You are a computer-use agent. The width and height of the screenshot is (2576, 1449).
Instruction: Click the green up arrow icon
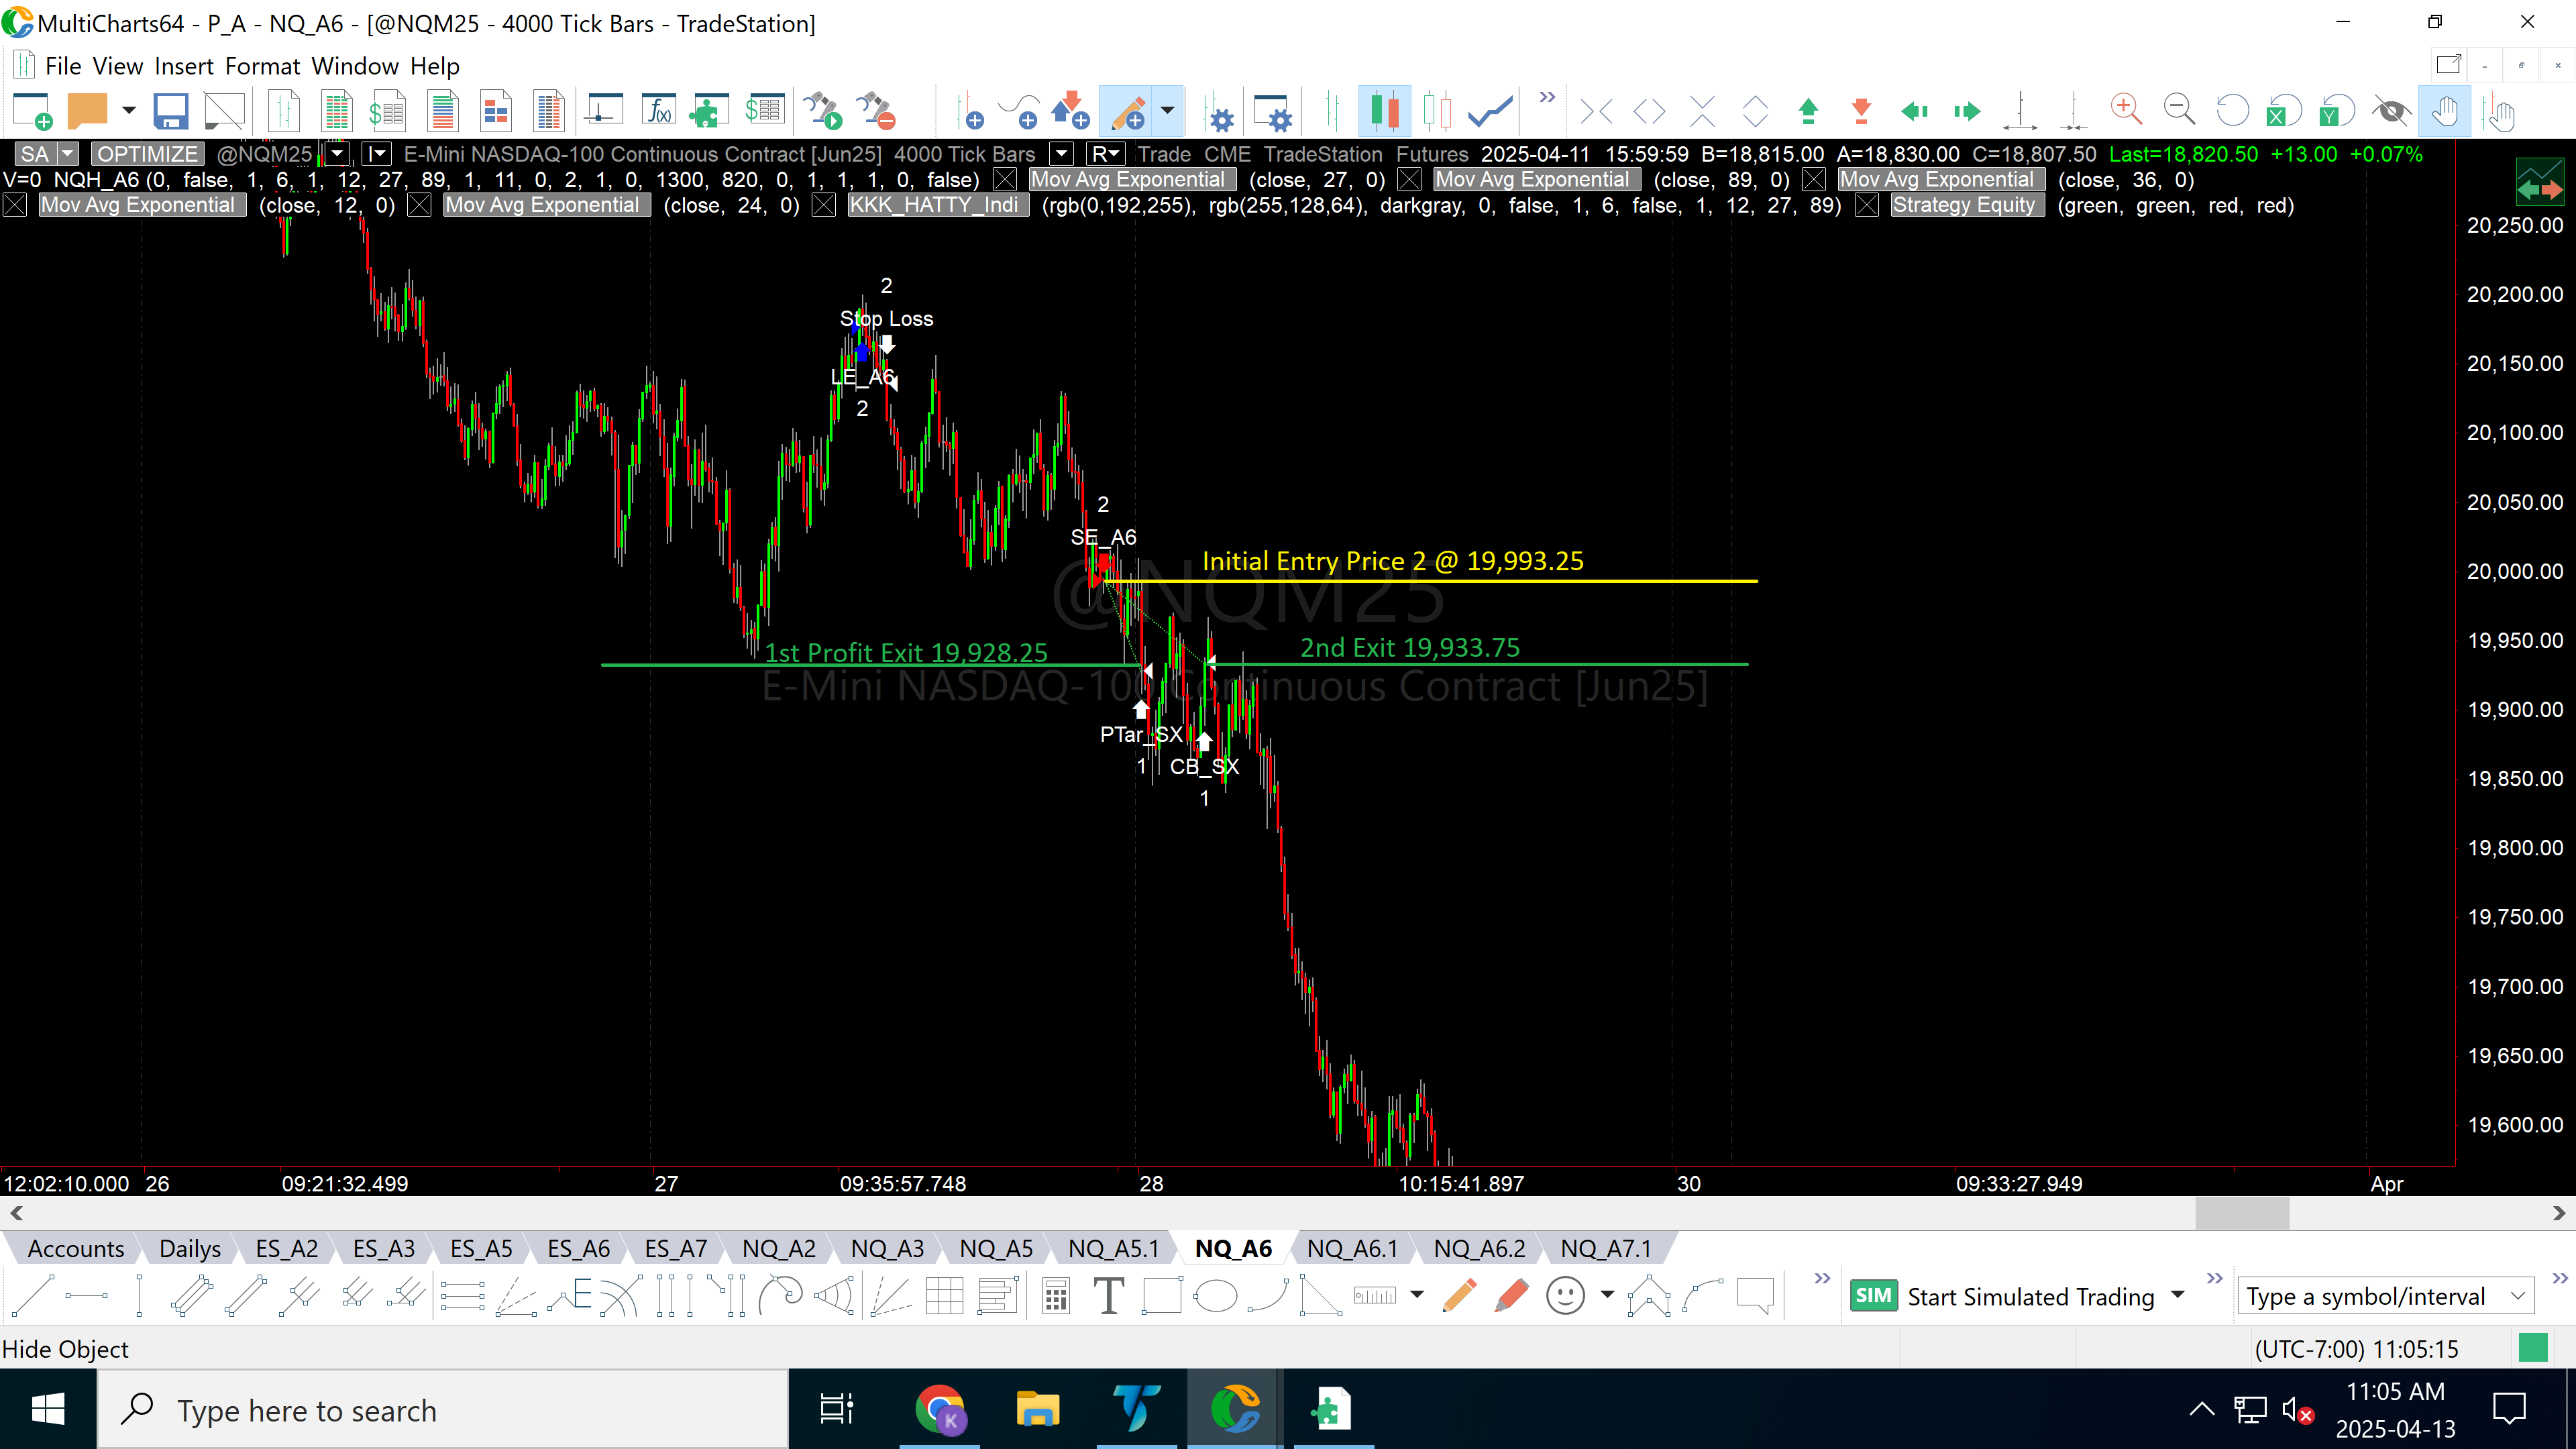(x=1808, y=111)
